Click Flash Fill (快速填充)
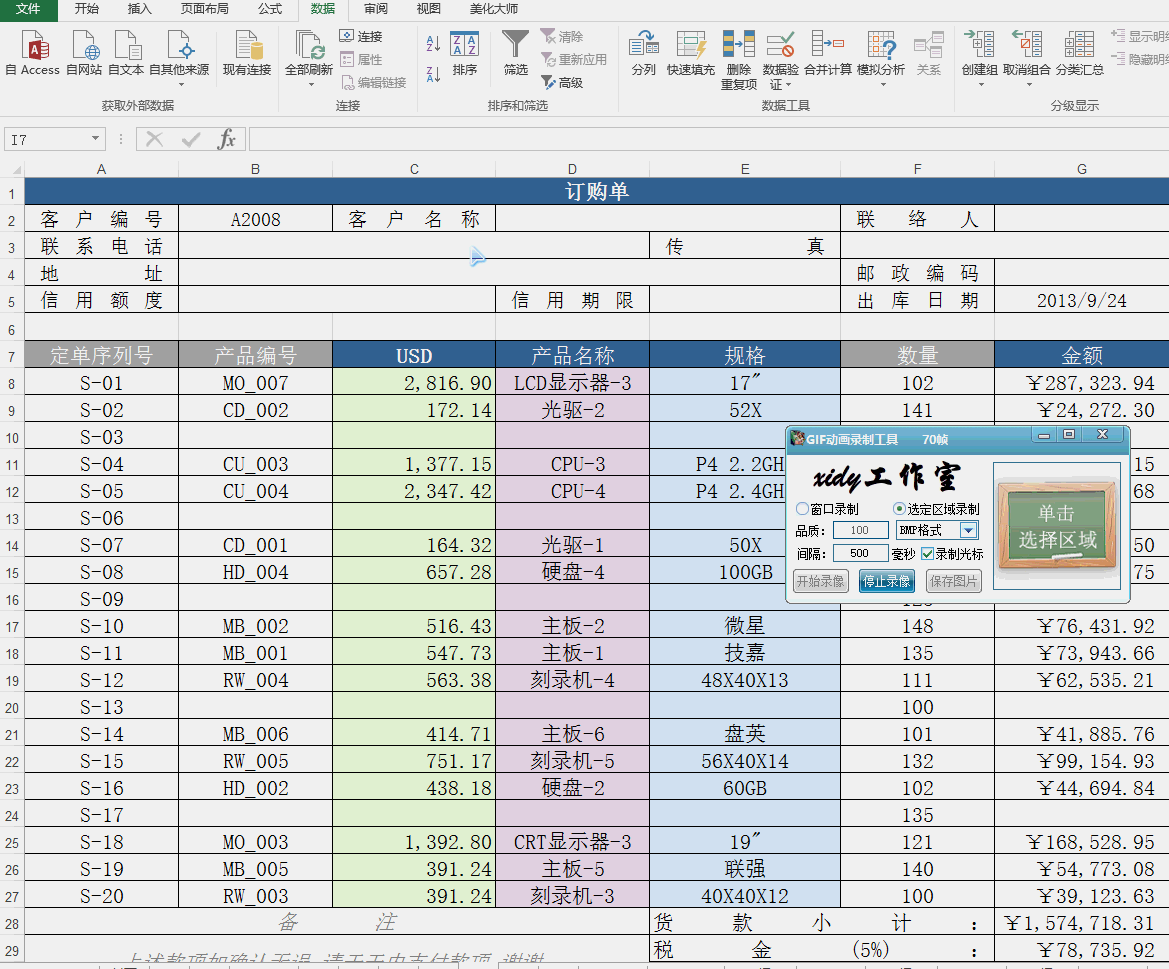Image resolution: width=1169 pixels, height=969 pixels. pyautogui.click(x=690, y=52)
